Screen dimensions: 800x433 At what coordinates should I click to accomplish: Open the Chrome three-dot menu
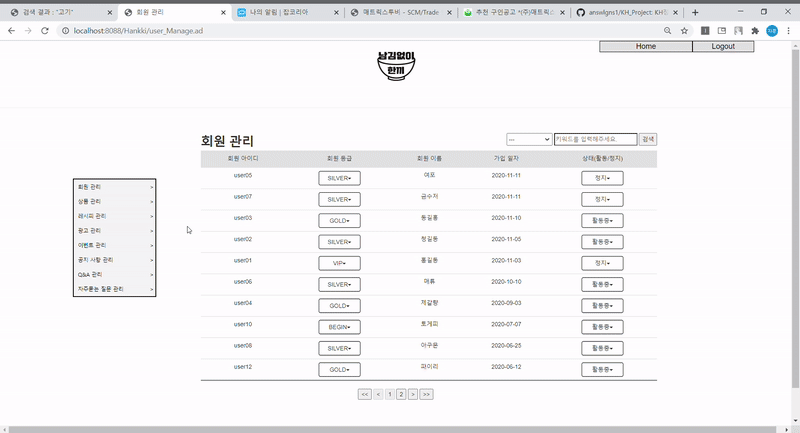click(x=789, y=31)
